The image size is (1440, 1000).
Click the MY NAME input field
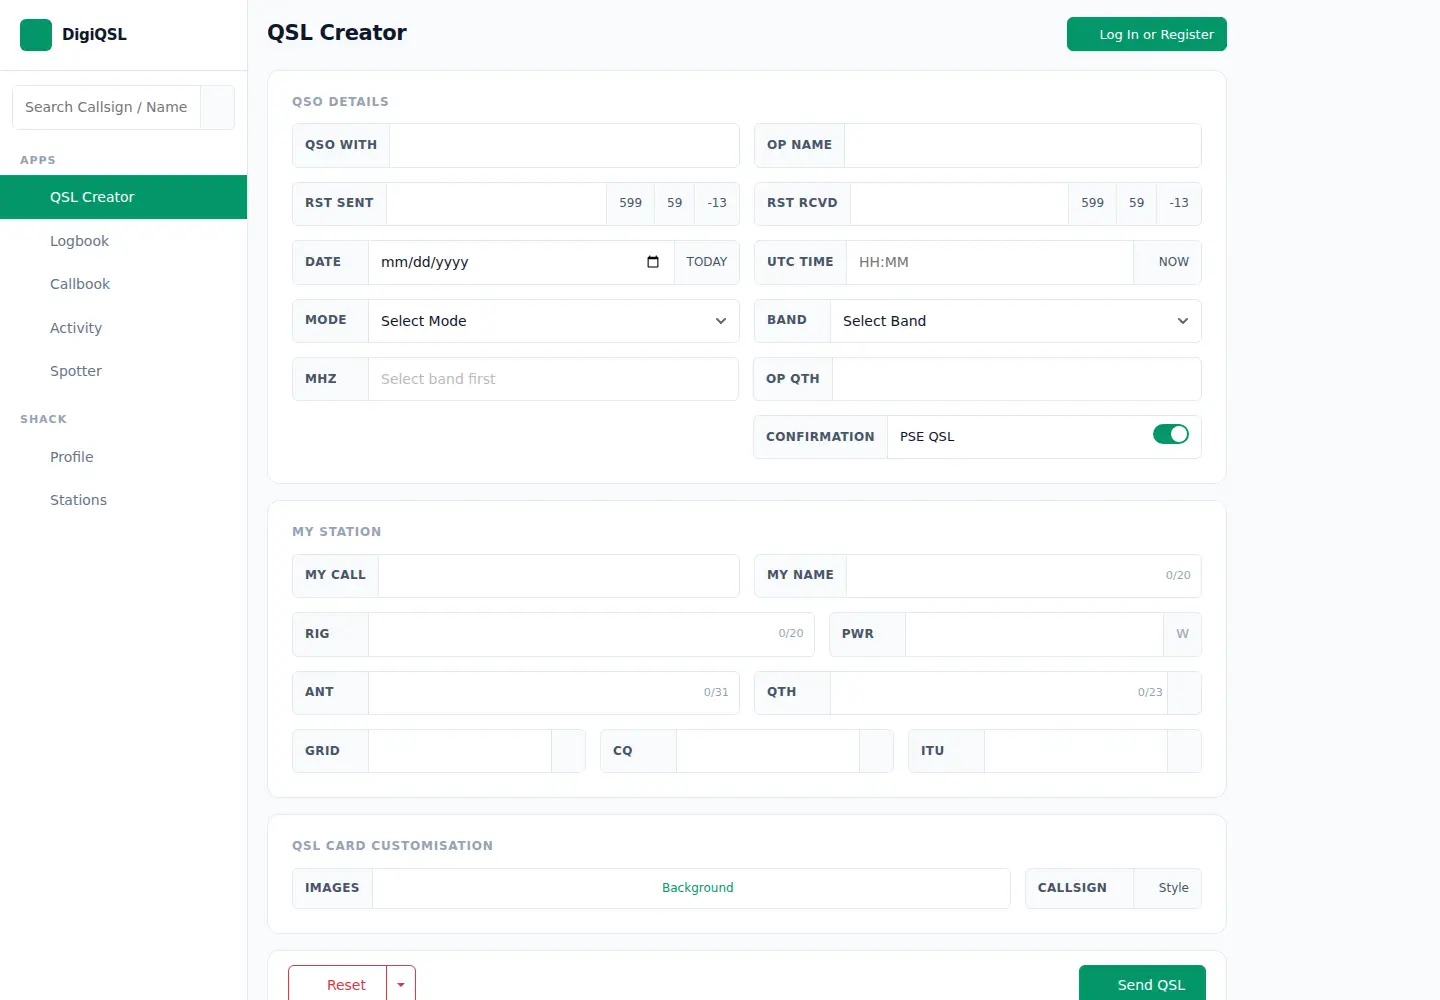(x=1024, y=575)
